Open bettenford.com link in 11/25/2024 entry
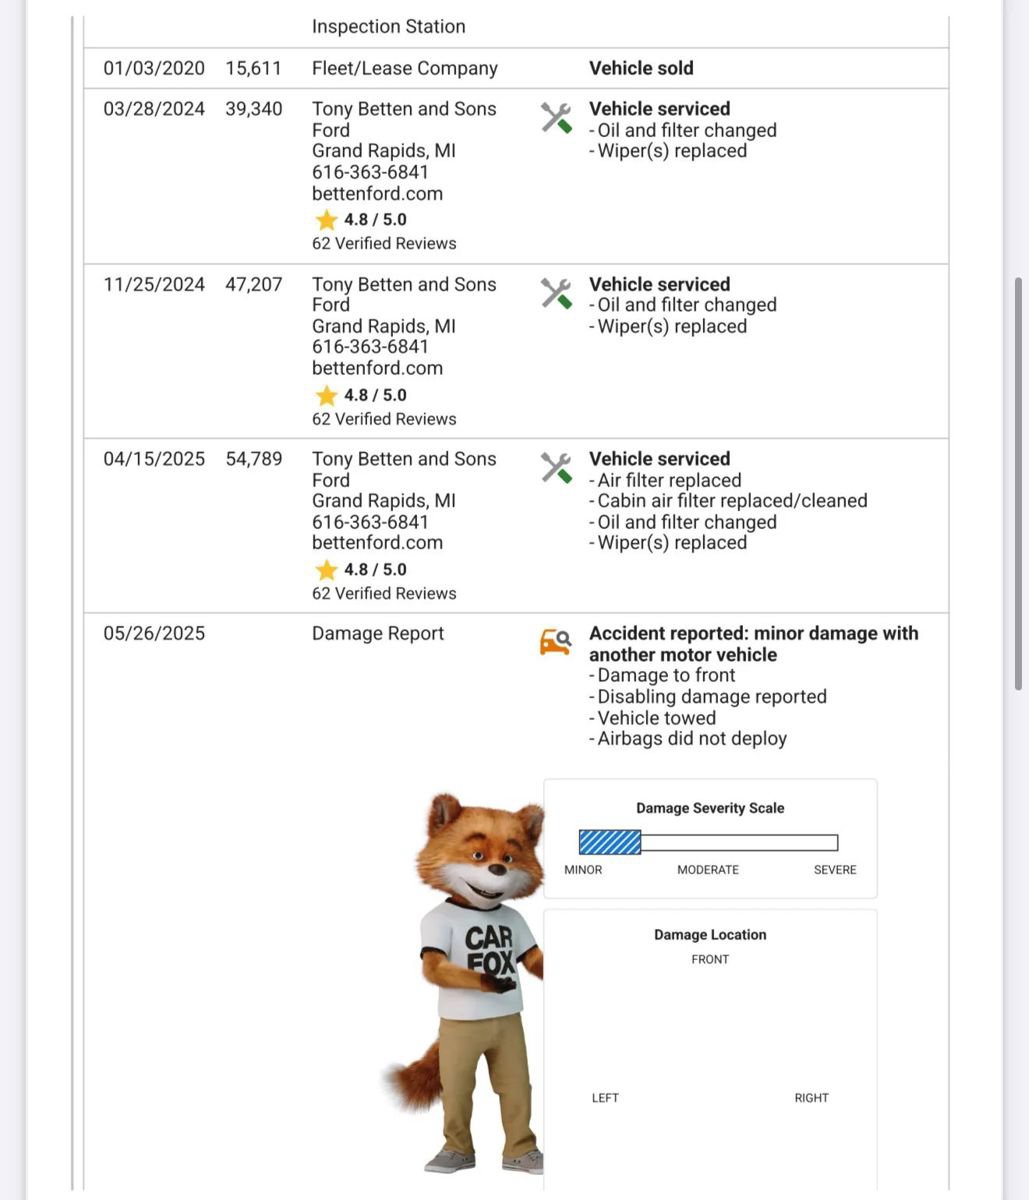Image resolution: width=1029 pixels, height=1200 pixels. point(377,368)
